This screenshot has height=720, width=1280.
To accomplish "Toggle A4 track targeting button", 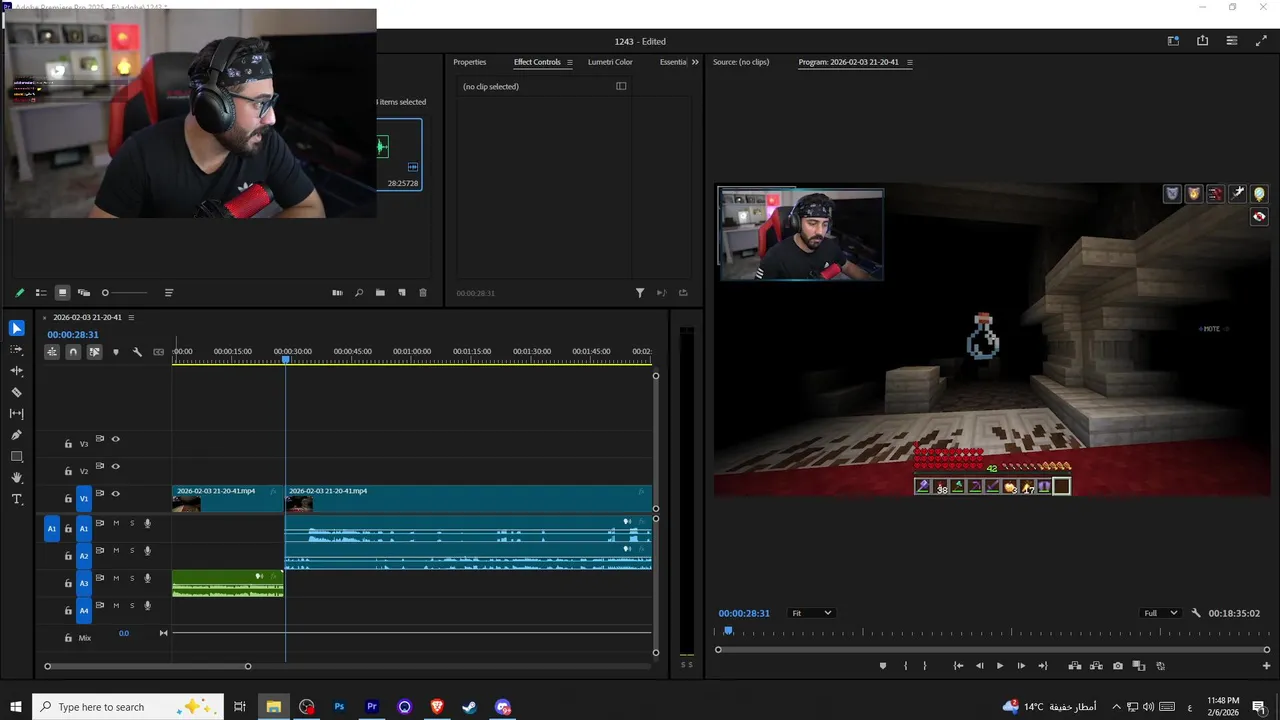I will [x=84, y=610].
